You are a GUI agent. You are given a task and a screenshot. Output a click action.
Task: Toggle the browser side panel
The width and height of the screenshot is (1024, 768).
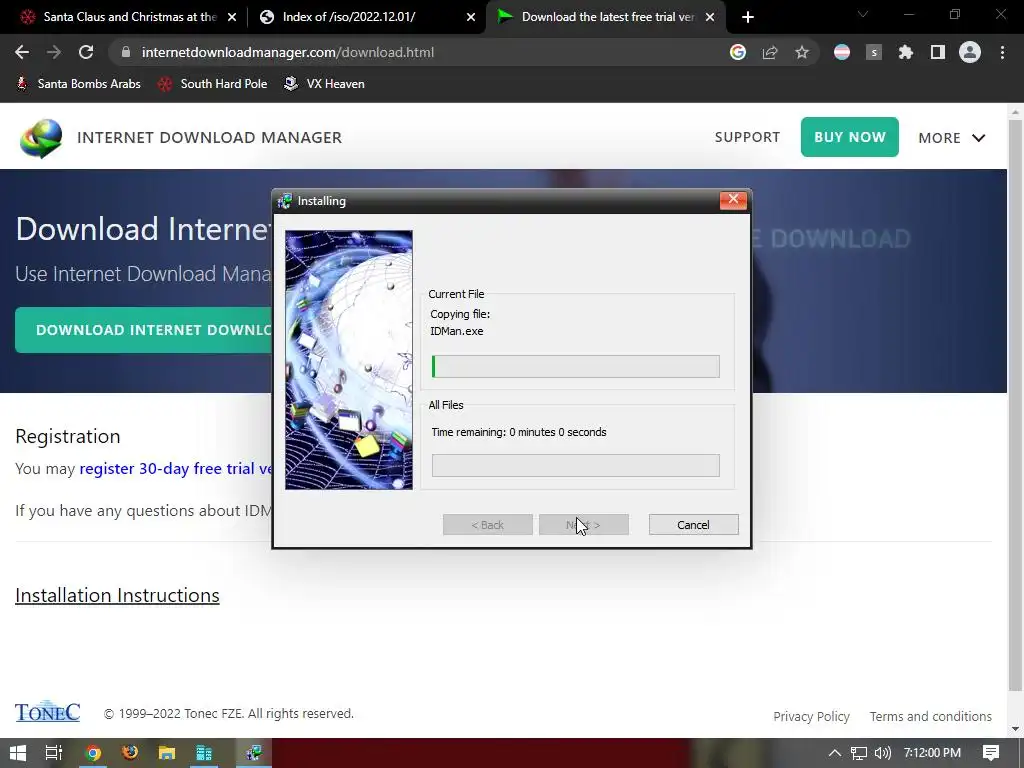(x=938, y=52)
